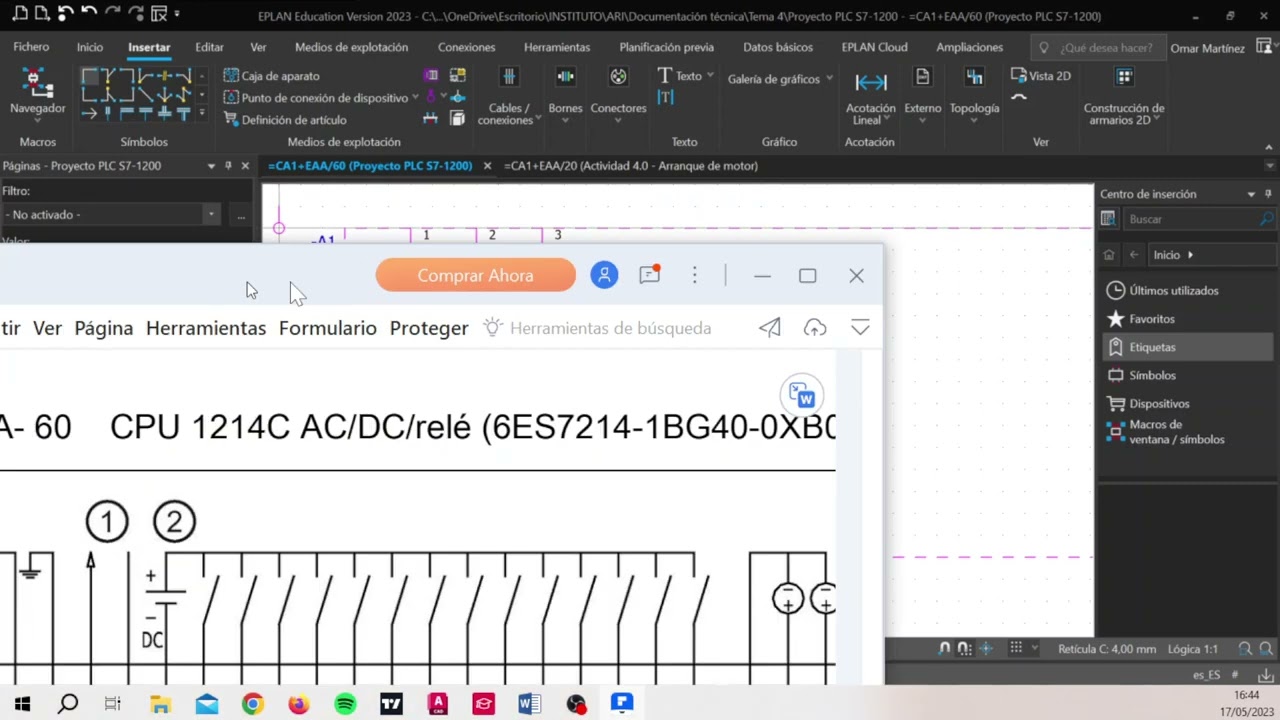
Task: Click the Vista 2D button
Action: coord(1041,76)
